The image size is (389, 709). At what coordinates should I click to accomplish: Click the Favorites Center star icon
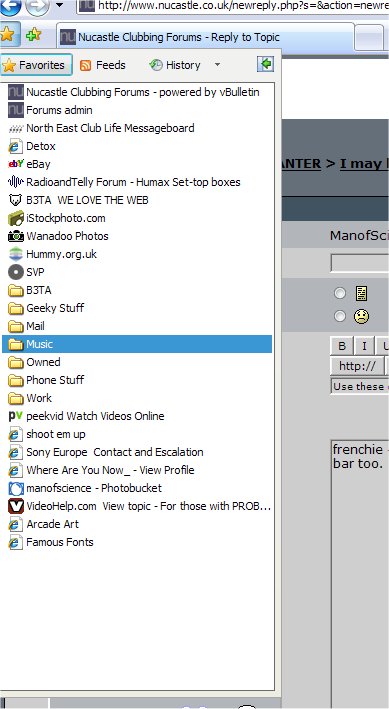tap(8, 34)
